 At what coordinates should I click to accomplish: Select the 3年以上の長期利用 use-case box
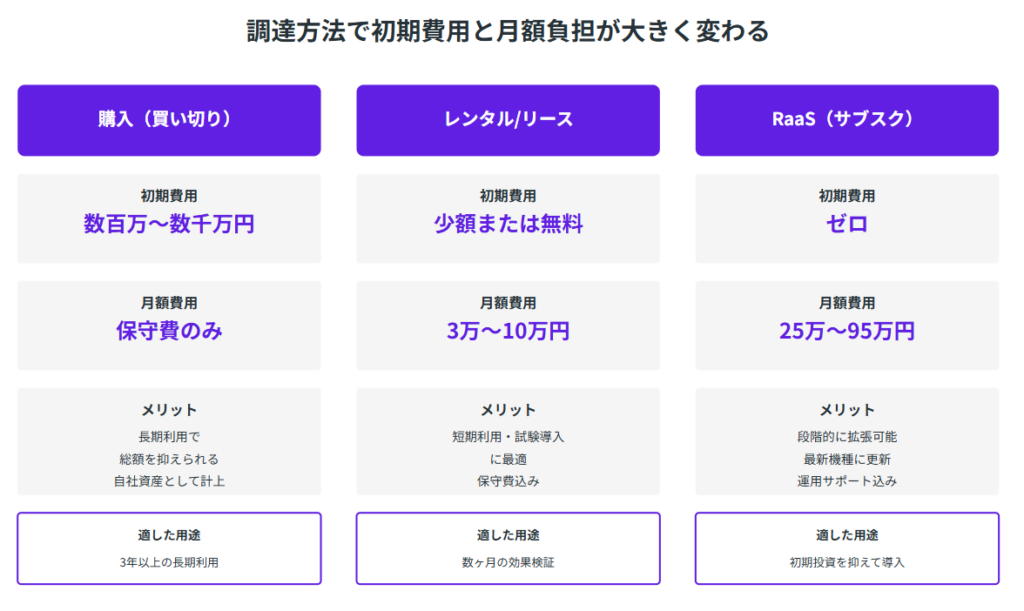click(169, 548)
